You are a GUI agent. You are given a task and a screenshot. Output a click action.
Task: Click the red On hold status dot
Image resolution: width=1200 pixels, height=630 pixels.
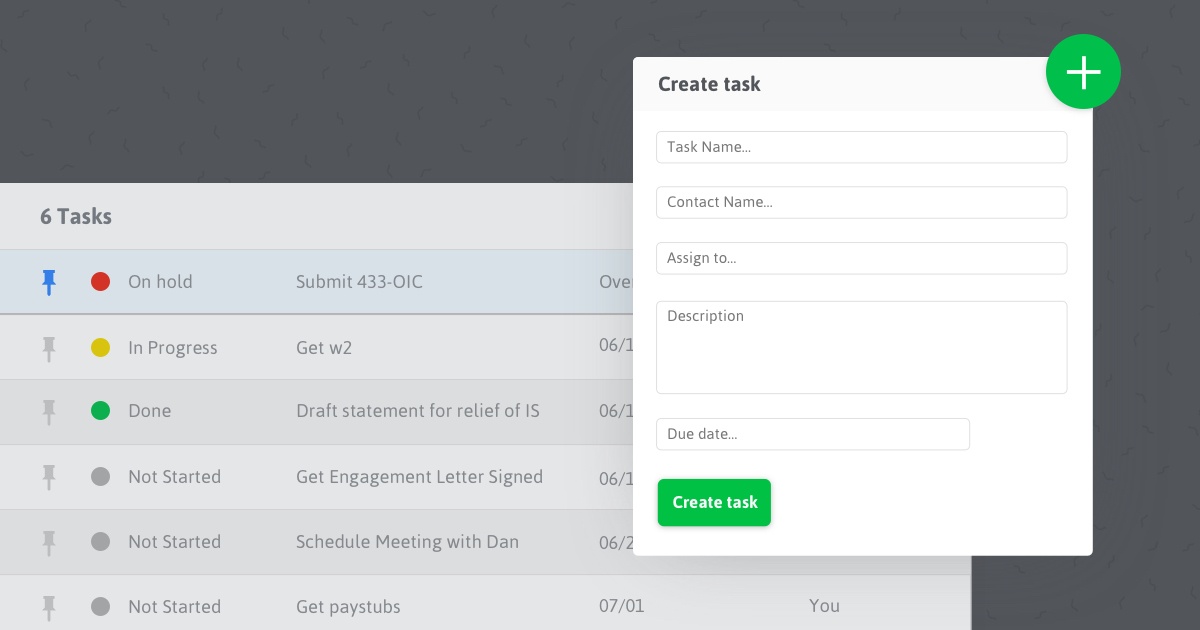pyautogui.click(x=100, y=282)
